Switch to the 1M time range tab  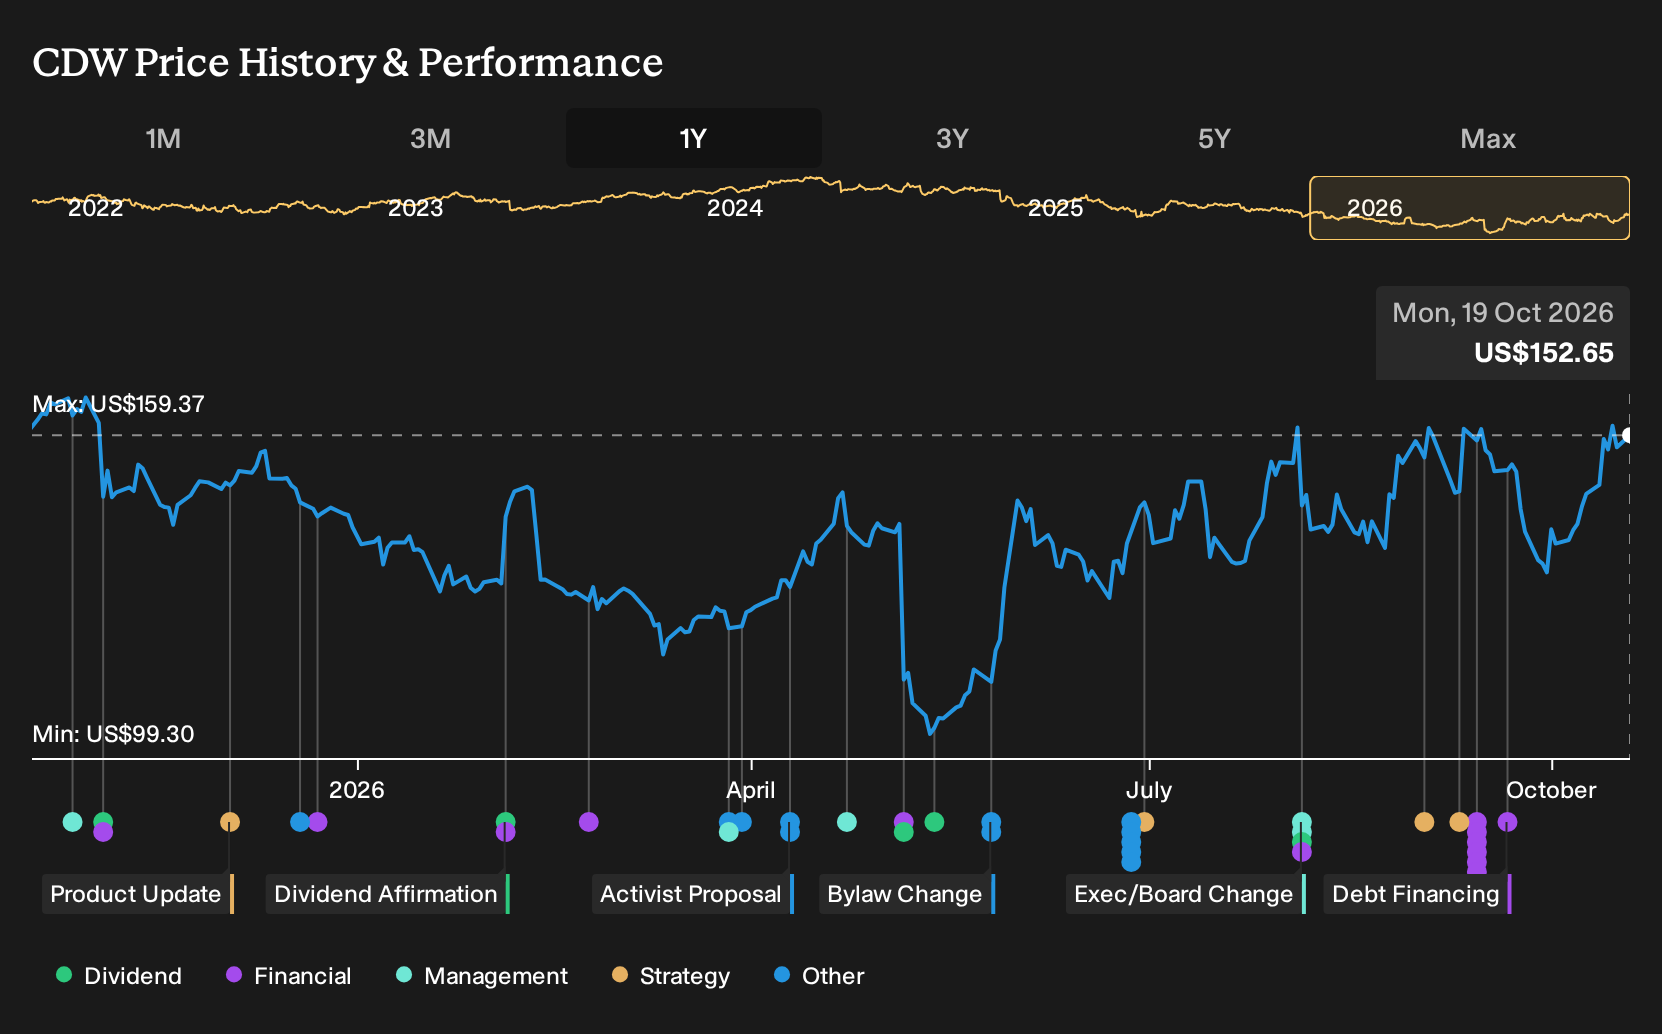(163, 138)
